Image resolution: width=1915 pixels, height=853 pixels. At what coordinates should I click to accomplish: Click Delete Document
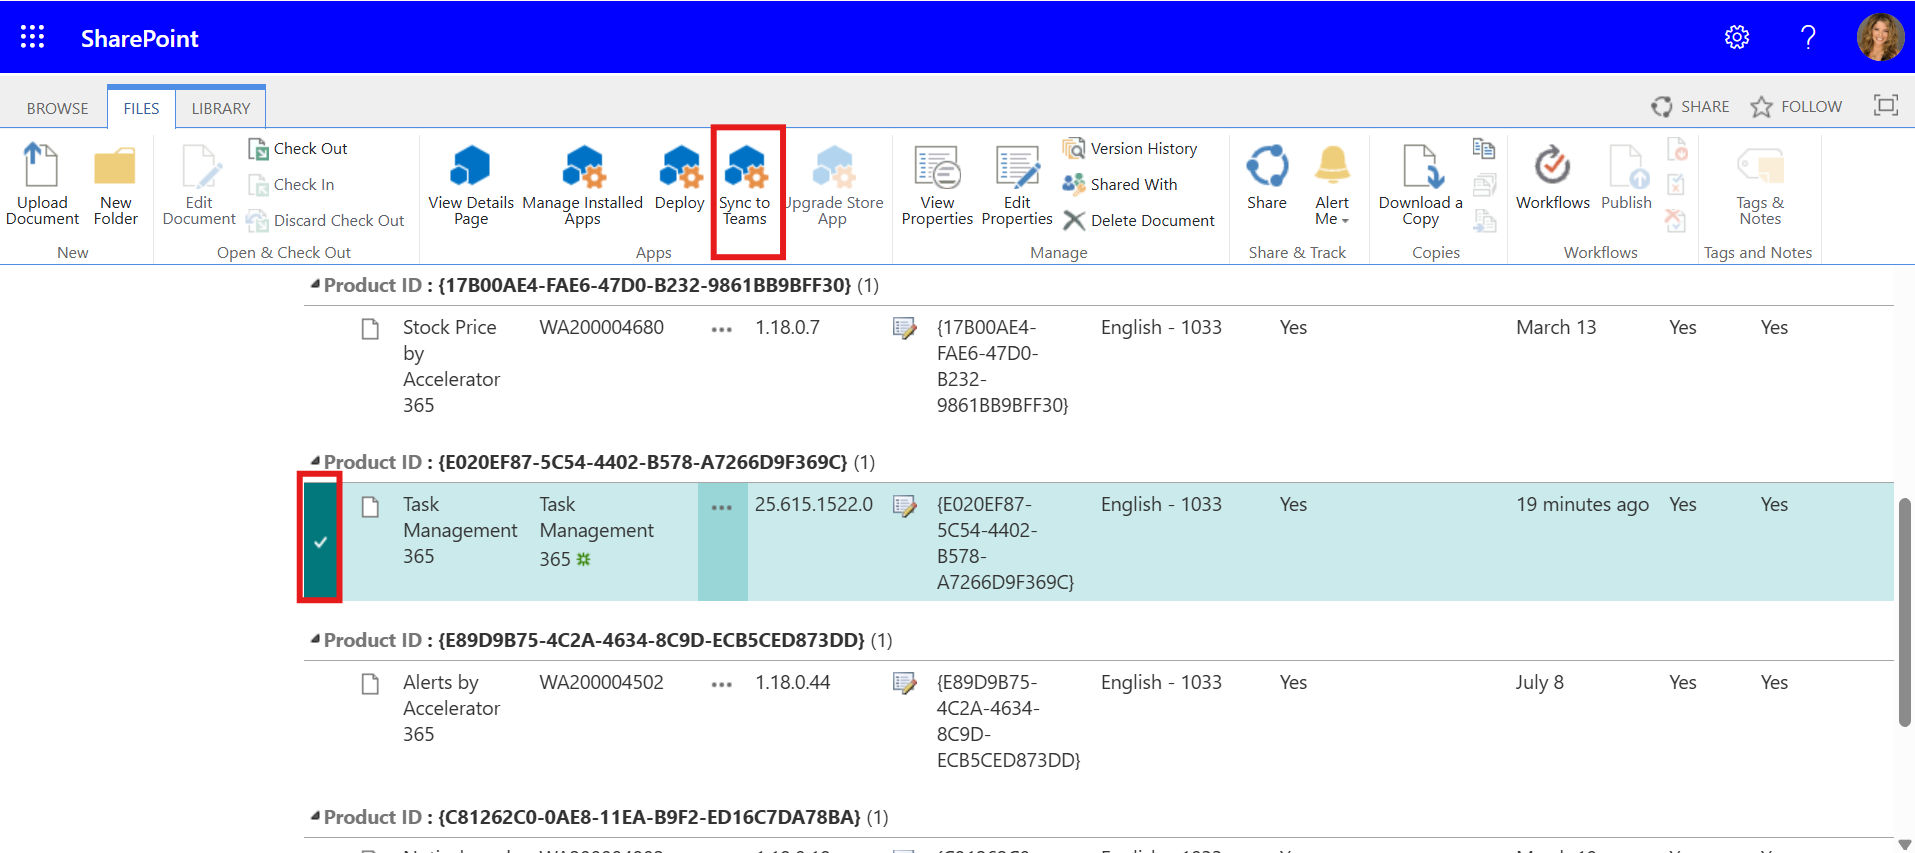pyautogui.click(x=1139, y=221)
